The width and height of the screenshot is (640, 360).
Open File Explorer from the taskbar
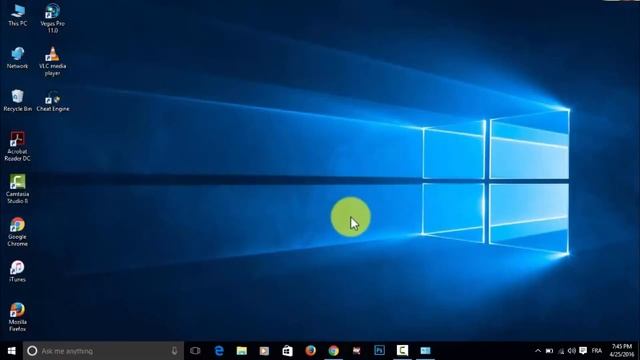click(x=242, y=351)
